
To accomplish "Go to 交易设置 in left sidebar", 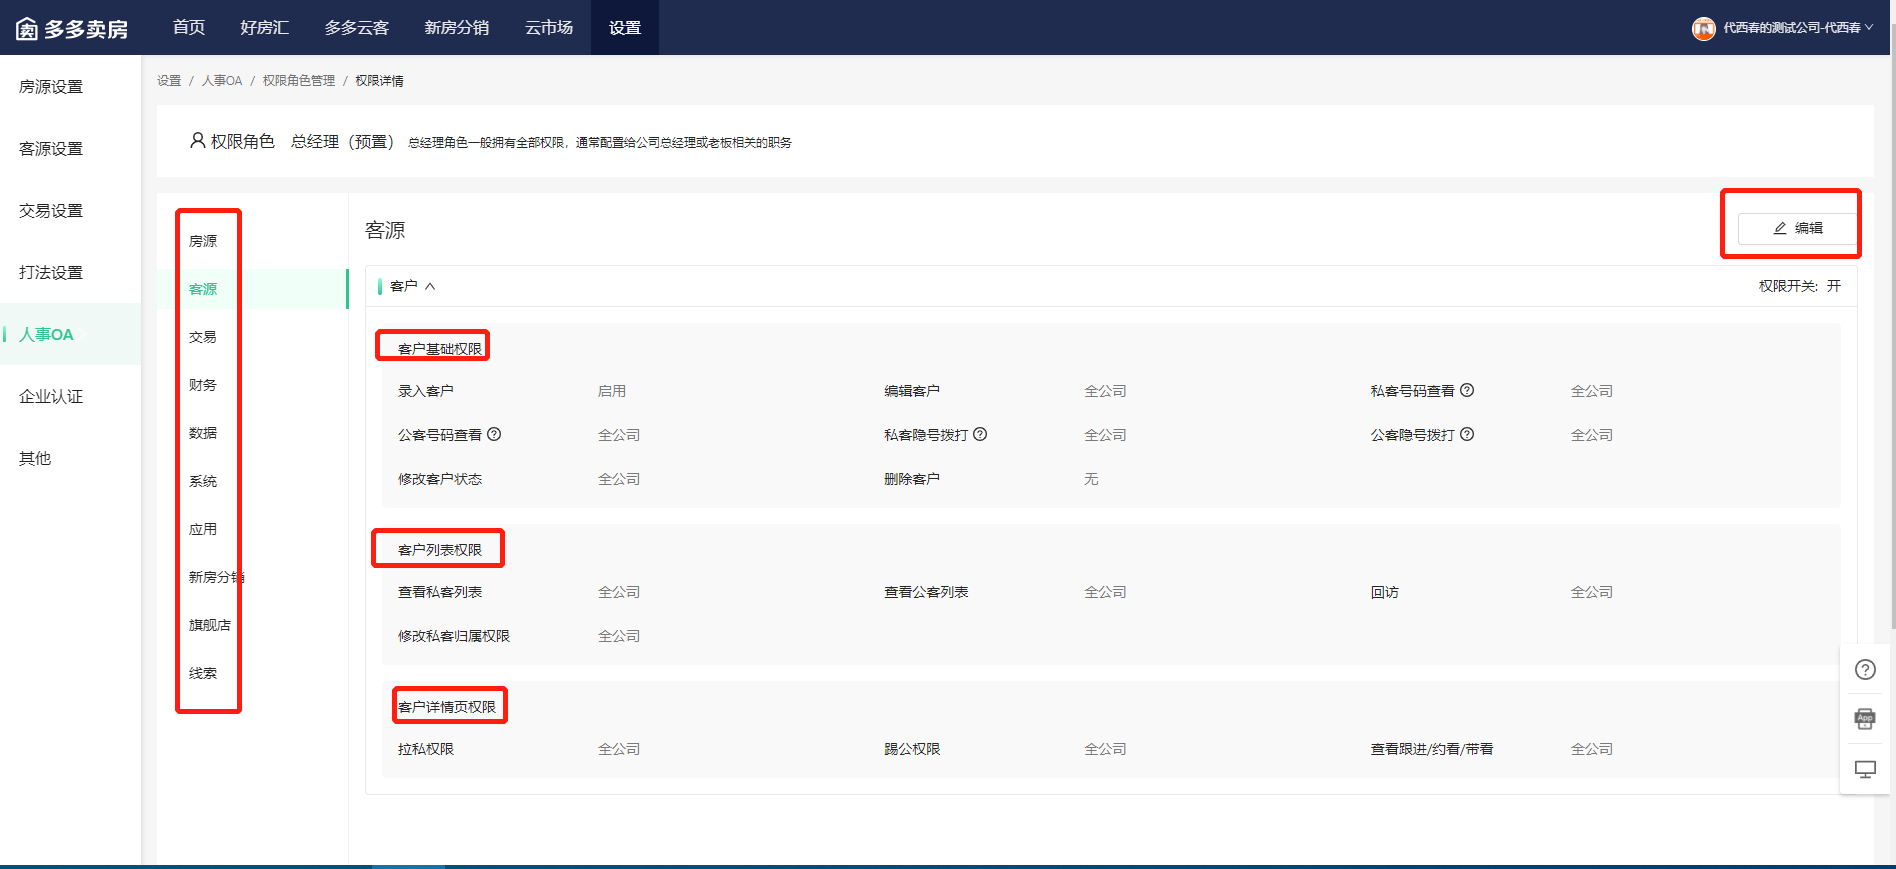I will [51, 211].
